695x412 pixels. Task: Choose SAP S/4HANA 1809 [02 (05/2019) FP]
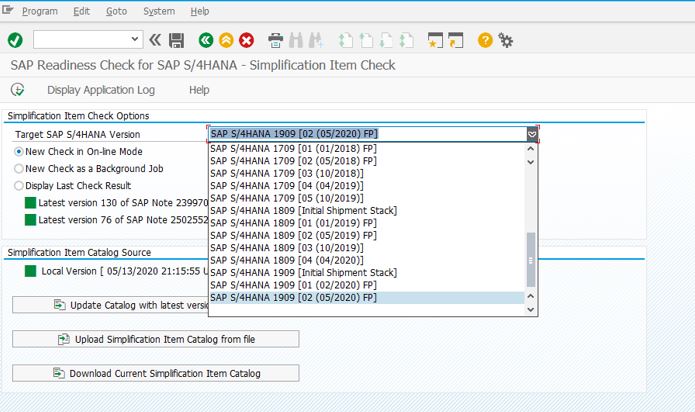[367, 235]
